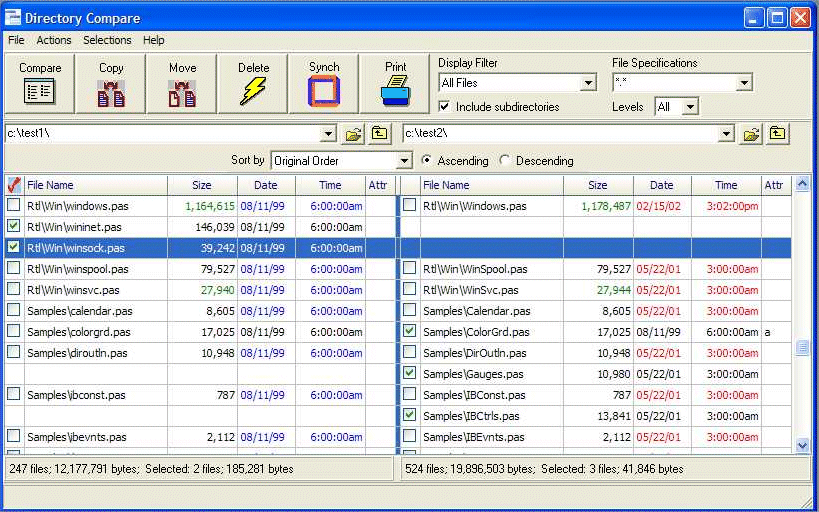819x512 pixels.
Task: Go up one level from c:\test2\
Action: pos(777,134)
